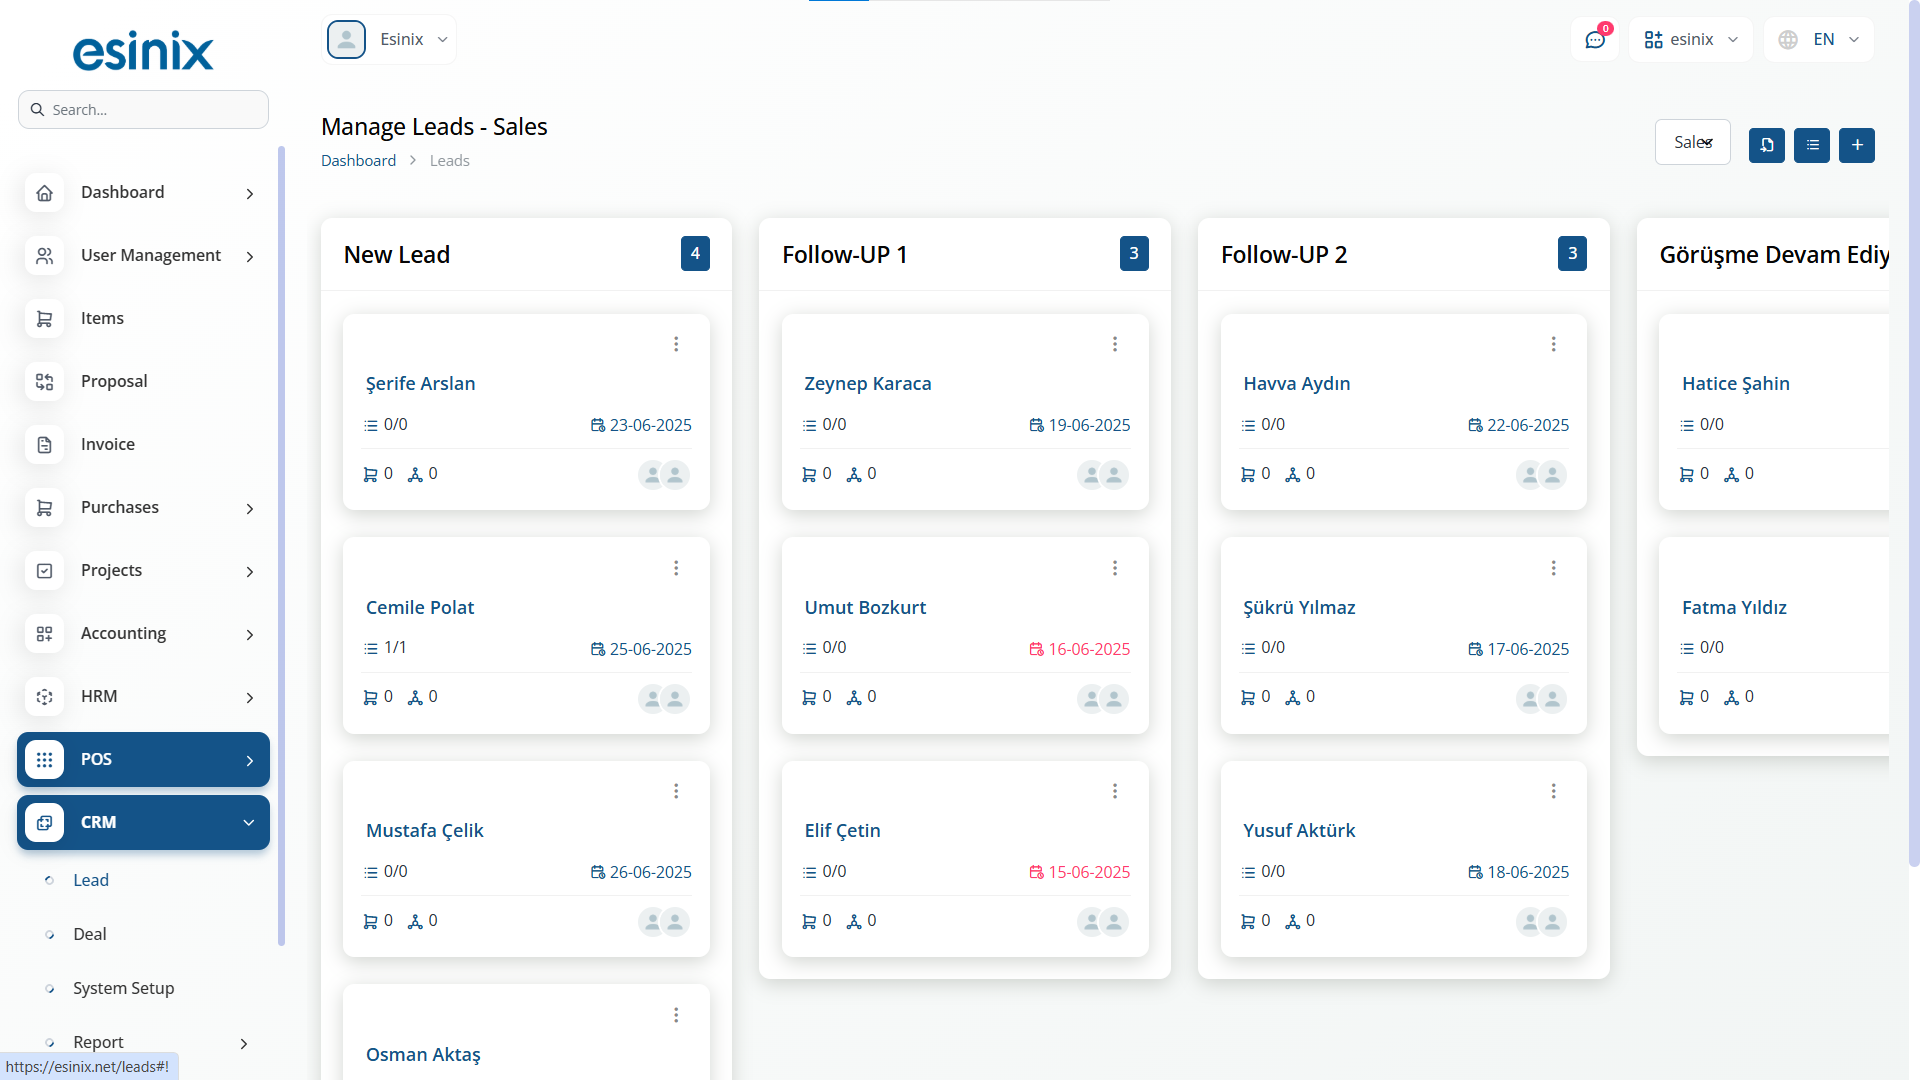Open options menu on Havva Aydın card

pyautogui.click(x=1554, y=344)
